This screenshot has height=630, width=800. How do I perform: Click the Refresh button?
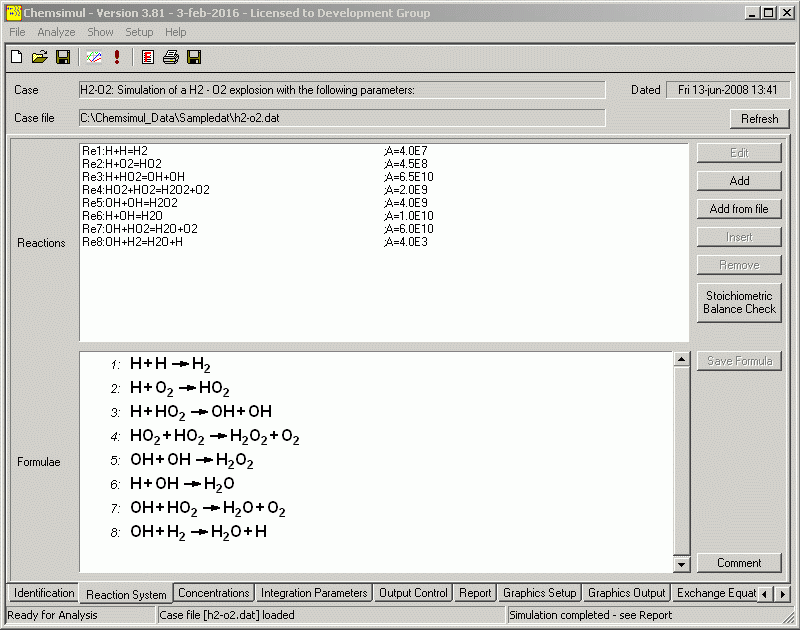(760, 119)
